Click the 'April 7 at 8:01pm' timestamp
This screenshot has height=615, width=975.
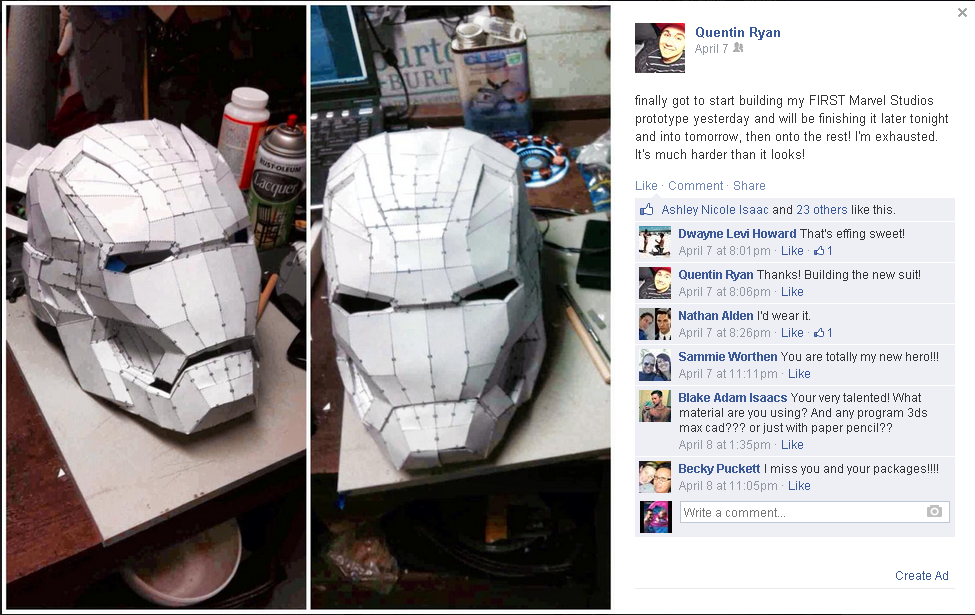[724, 251]
